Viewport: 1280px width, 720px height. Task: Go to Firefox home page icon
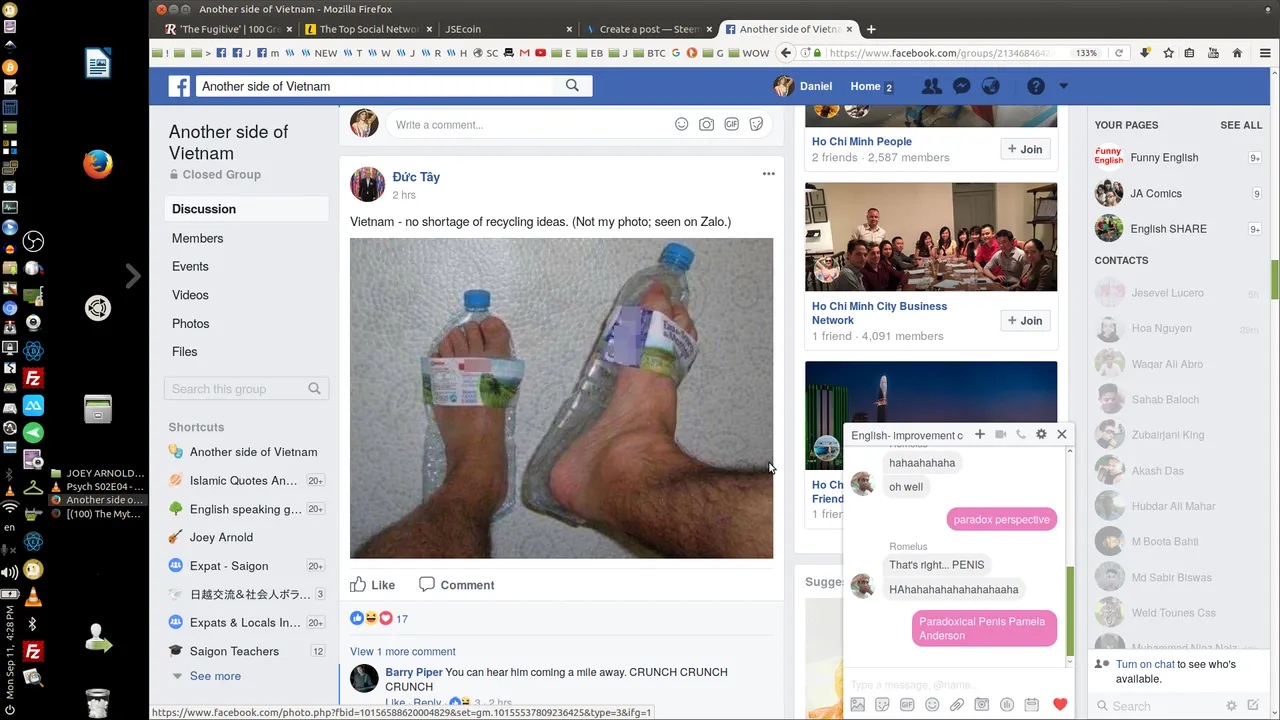click(1237, 53)
